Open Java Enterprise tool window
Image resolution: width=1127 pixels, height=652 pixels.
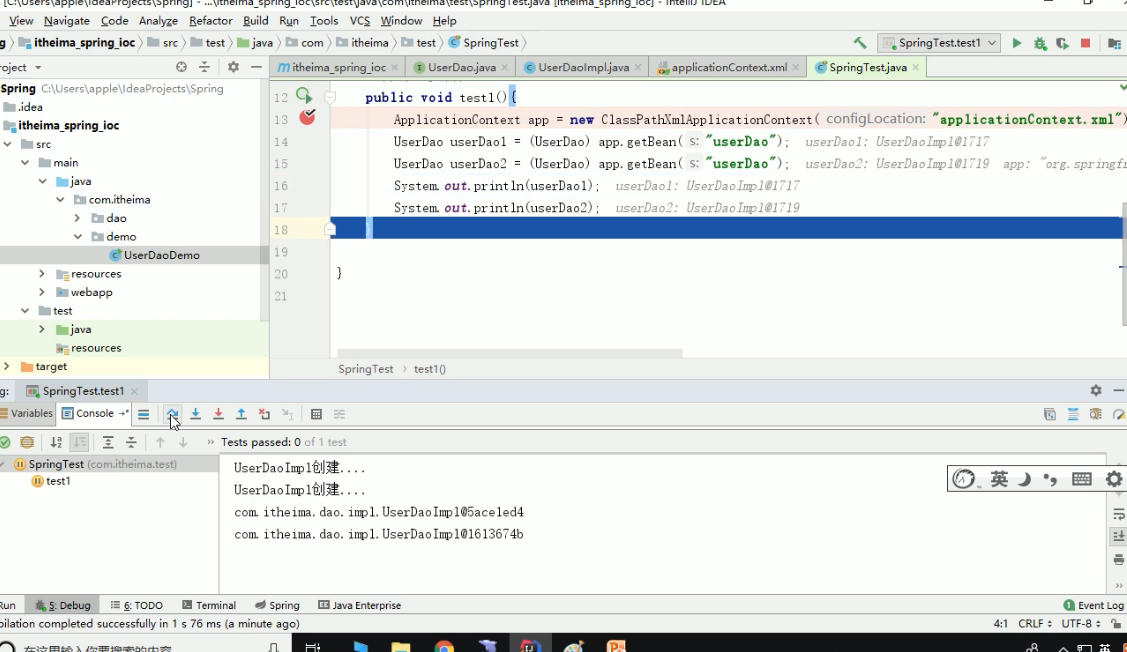pos(359,605)
